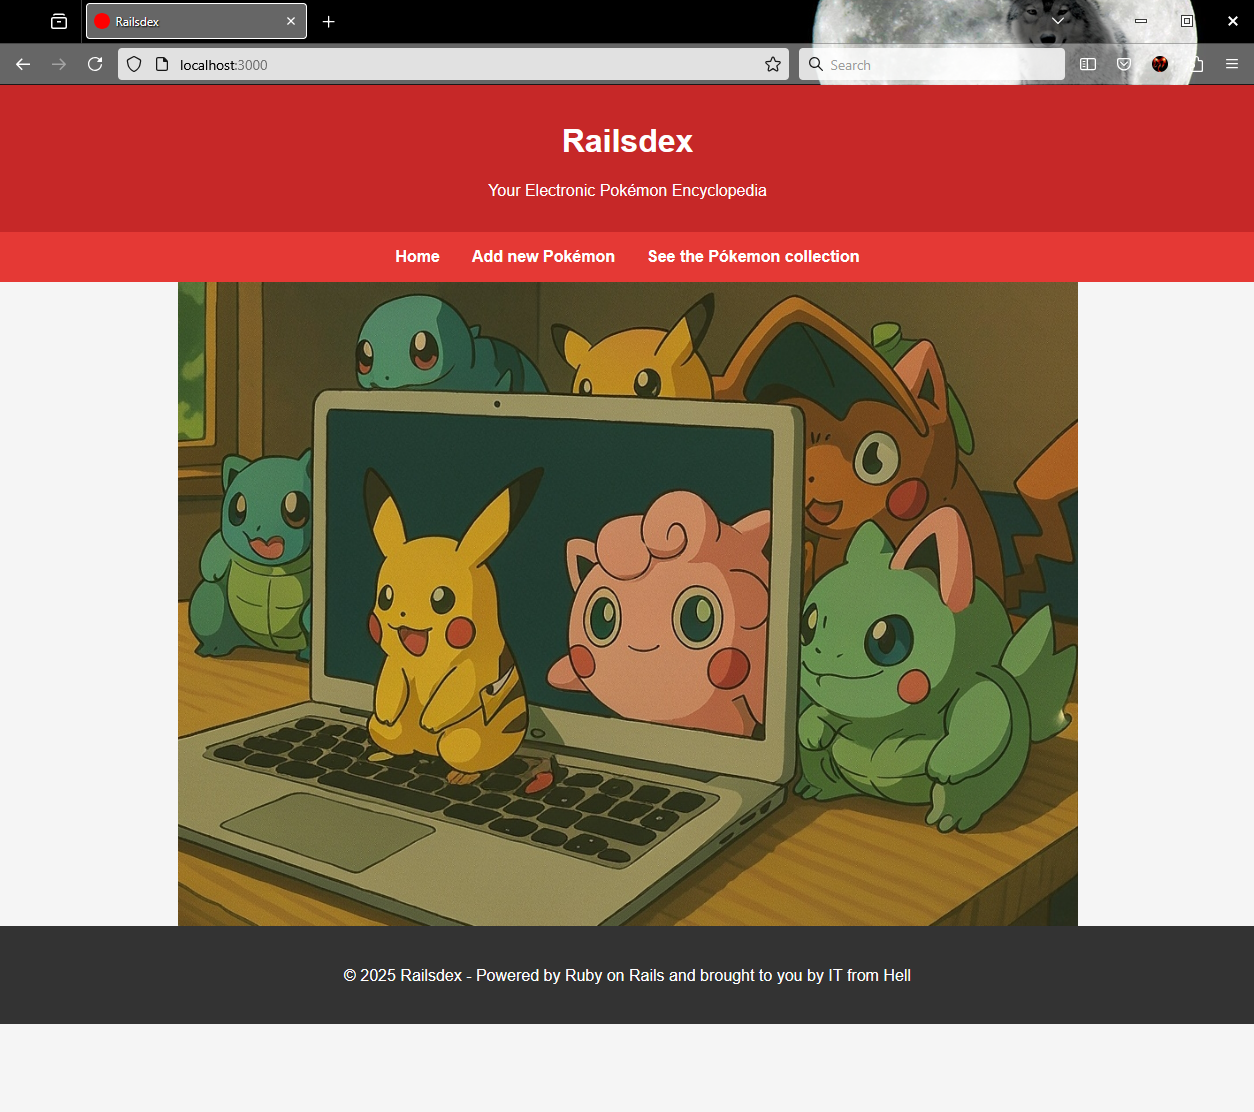This screenshot has width=1254, height=1112.
Task: Open the Extensions puzzle icon
Action: pos(1196,64)
